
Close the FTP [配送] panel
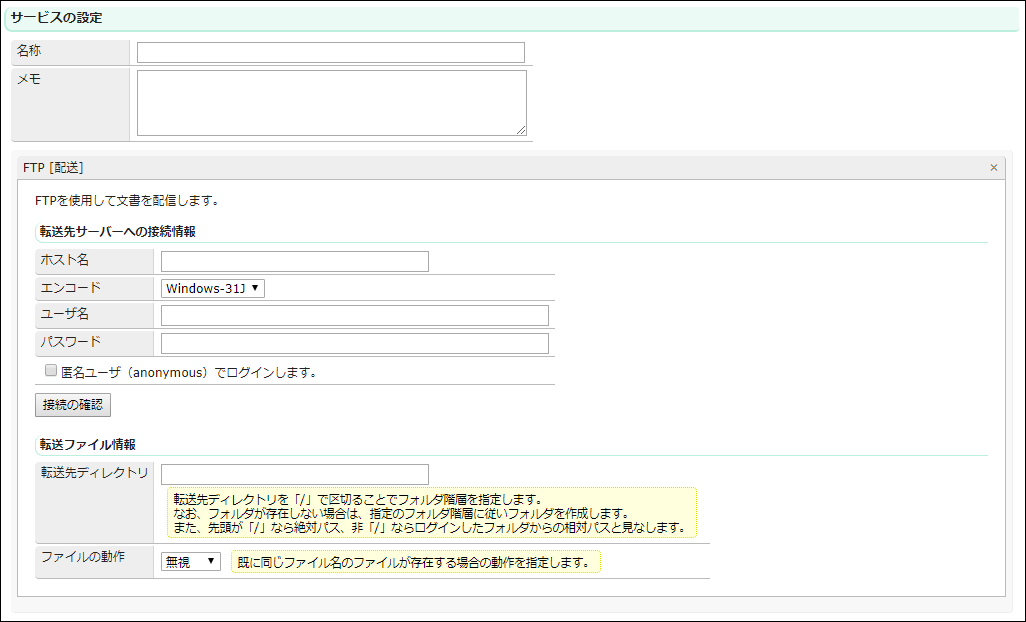(x=993, y=168)
